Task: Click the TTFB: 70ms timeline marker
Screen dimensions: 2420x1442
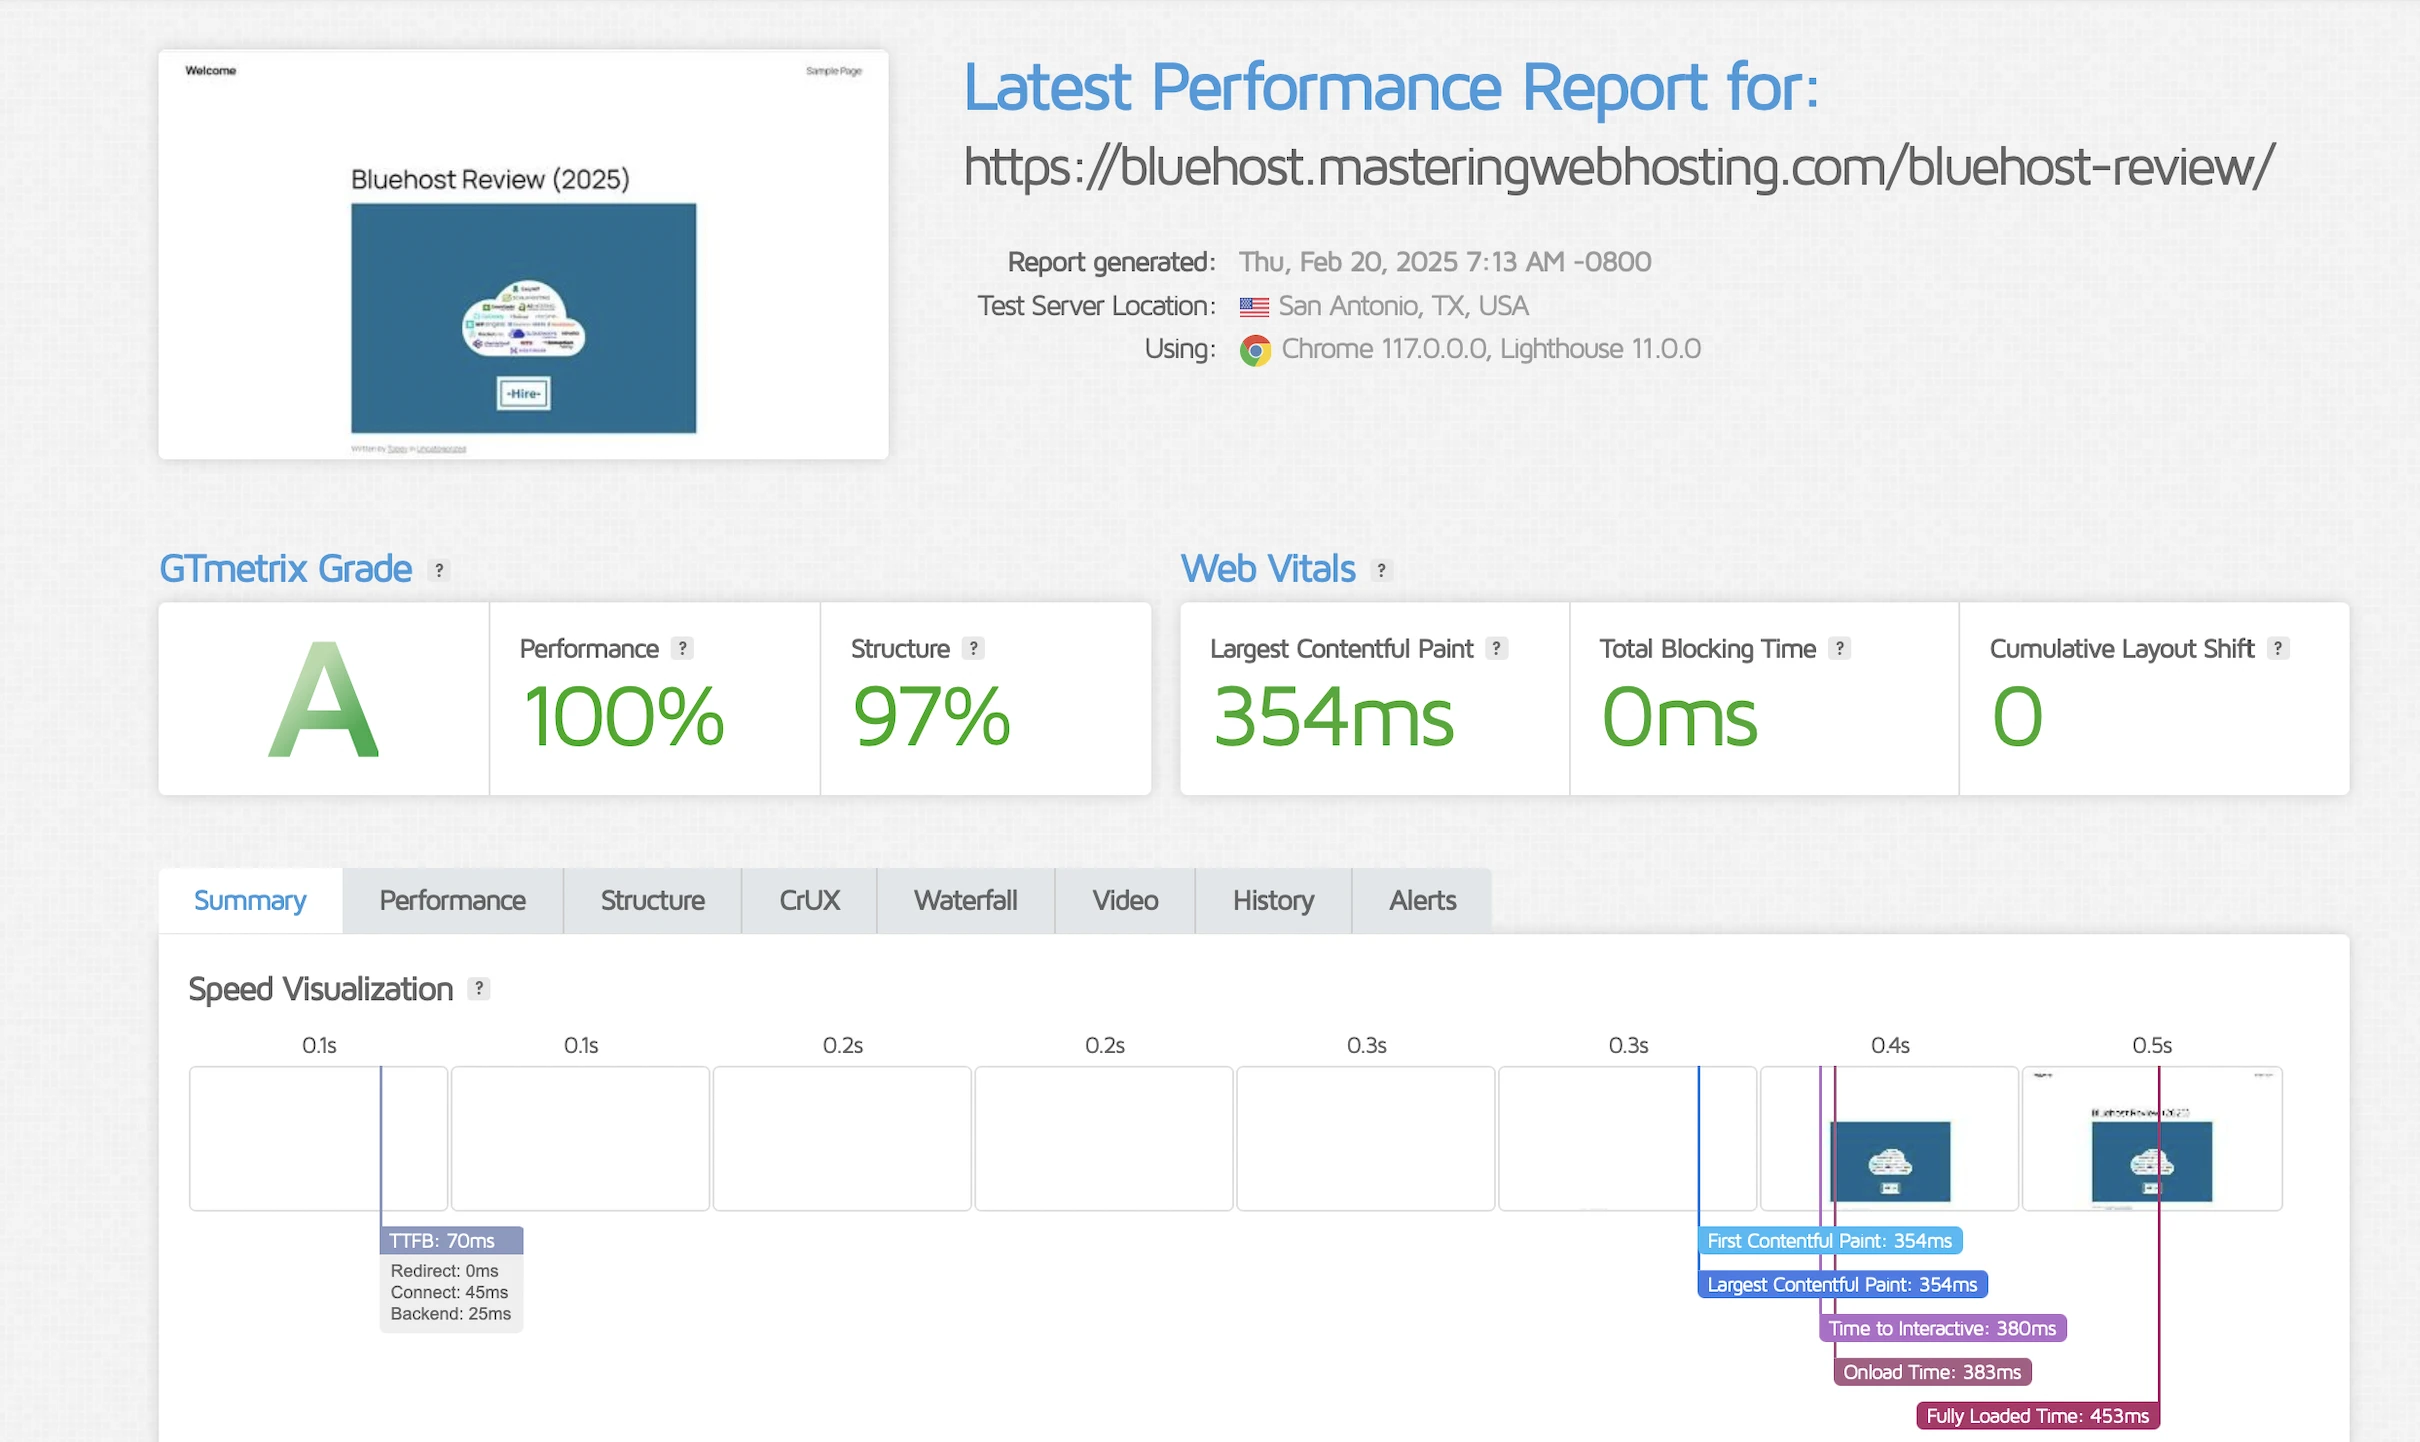Action: (451, 1240)
